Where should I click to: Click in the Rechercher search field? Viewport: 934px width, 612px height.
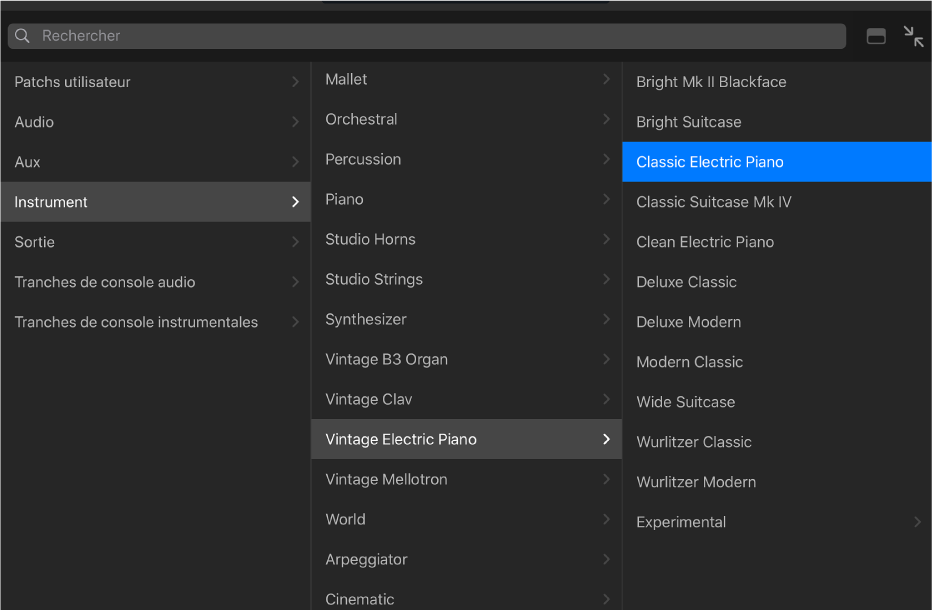427,36
